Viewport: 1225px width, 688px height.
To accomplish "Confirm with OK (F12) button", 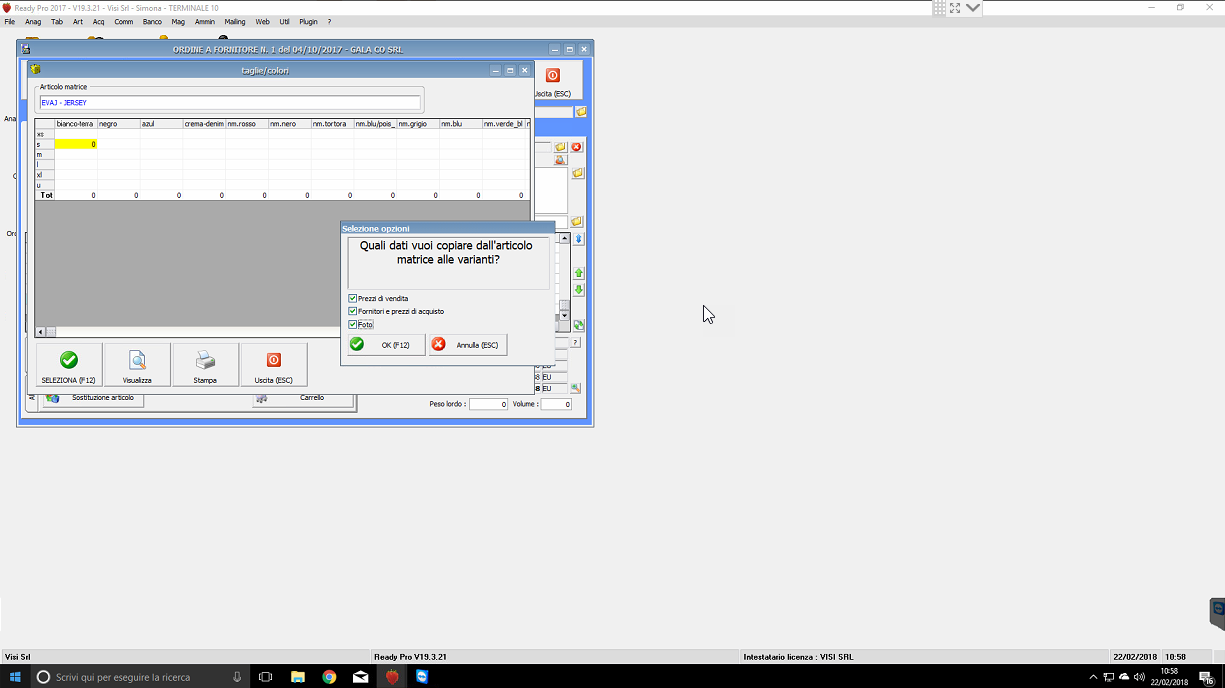I will coord(385,344).
